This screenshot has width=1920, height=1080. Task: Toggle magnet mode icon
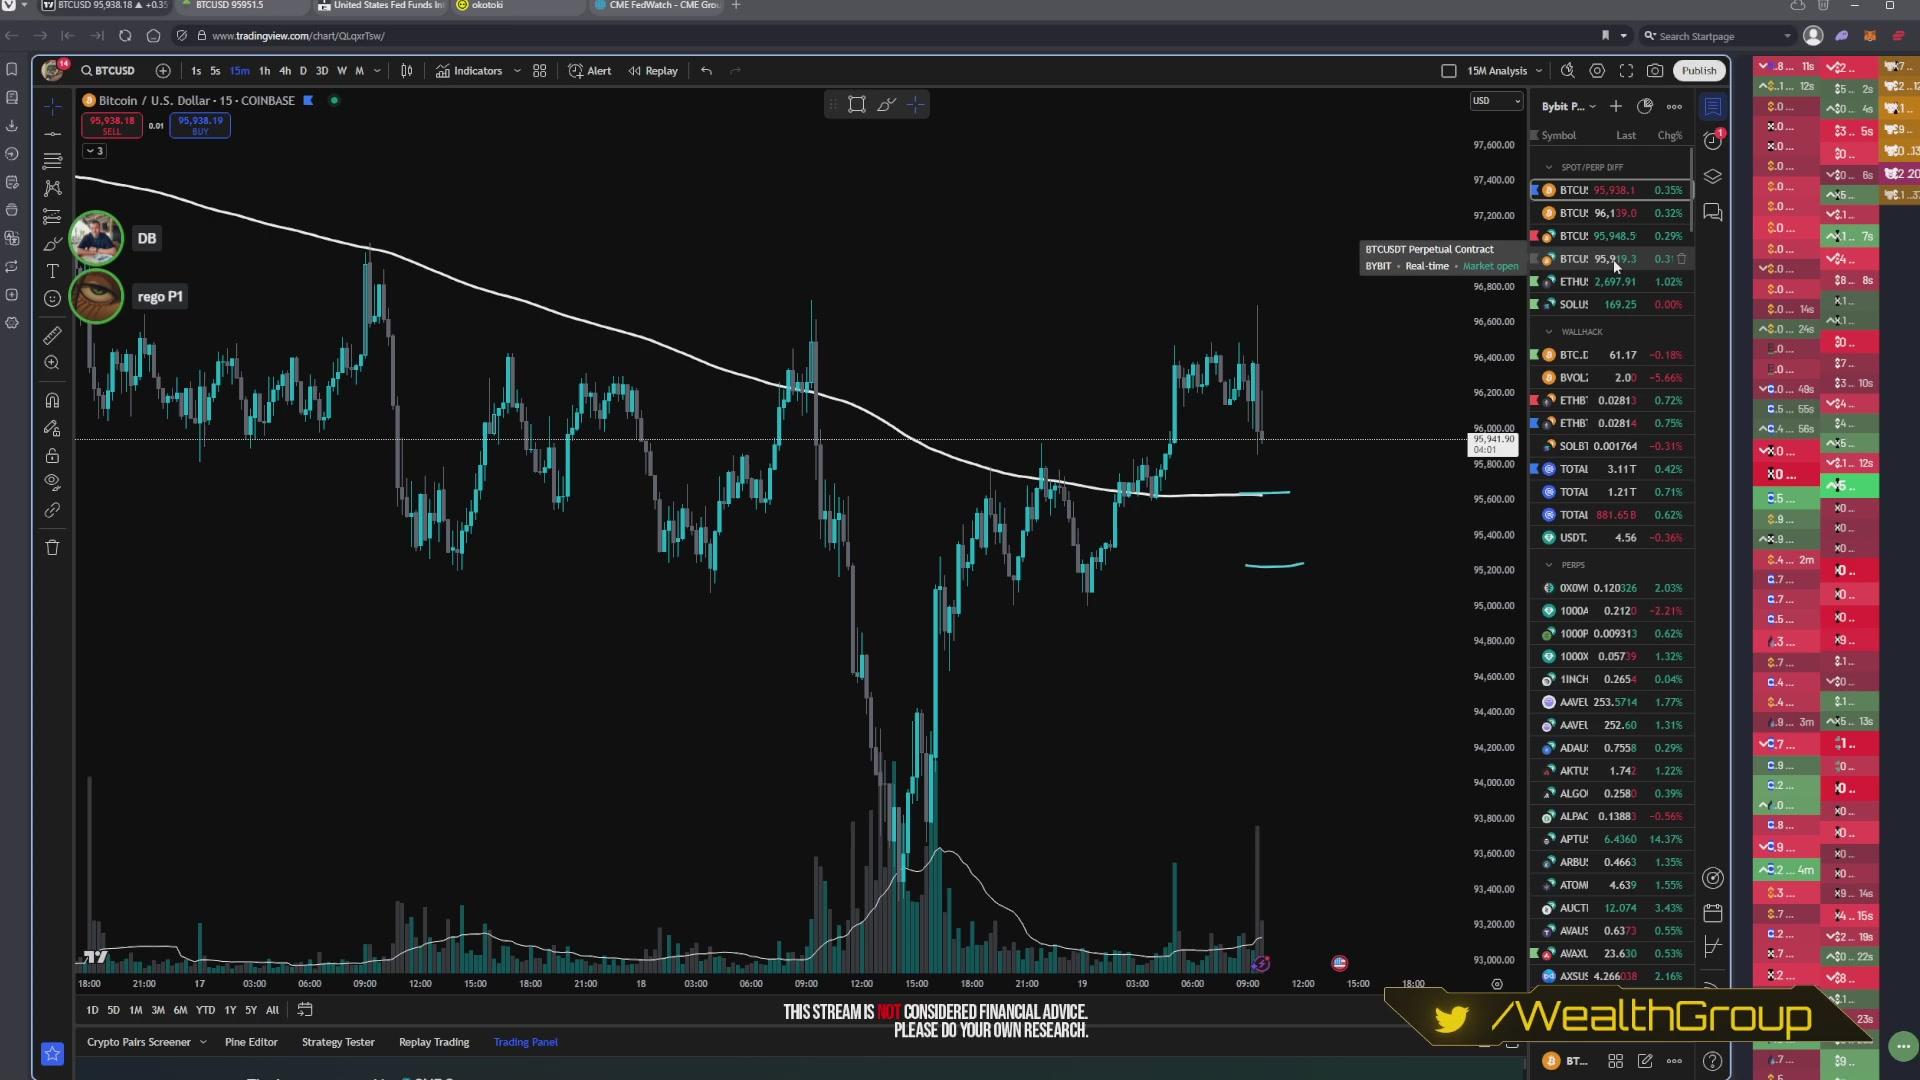[x=53, y=401]
